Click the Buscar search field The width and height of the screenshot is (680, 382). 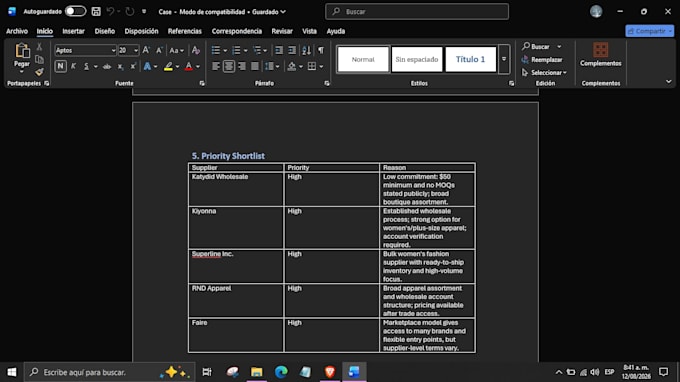(417, 12)
